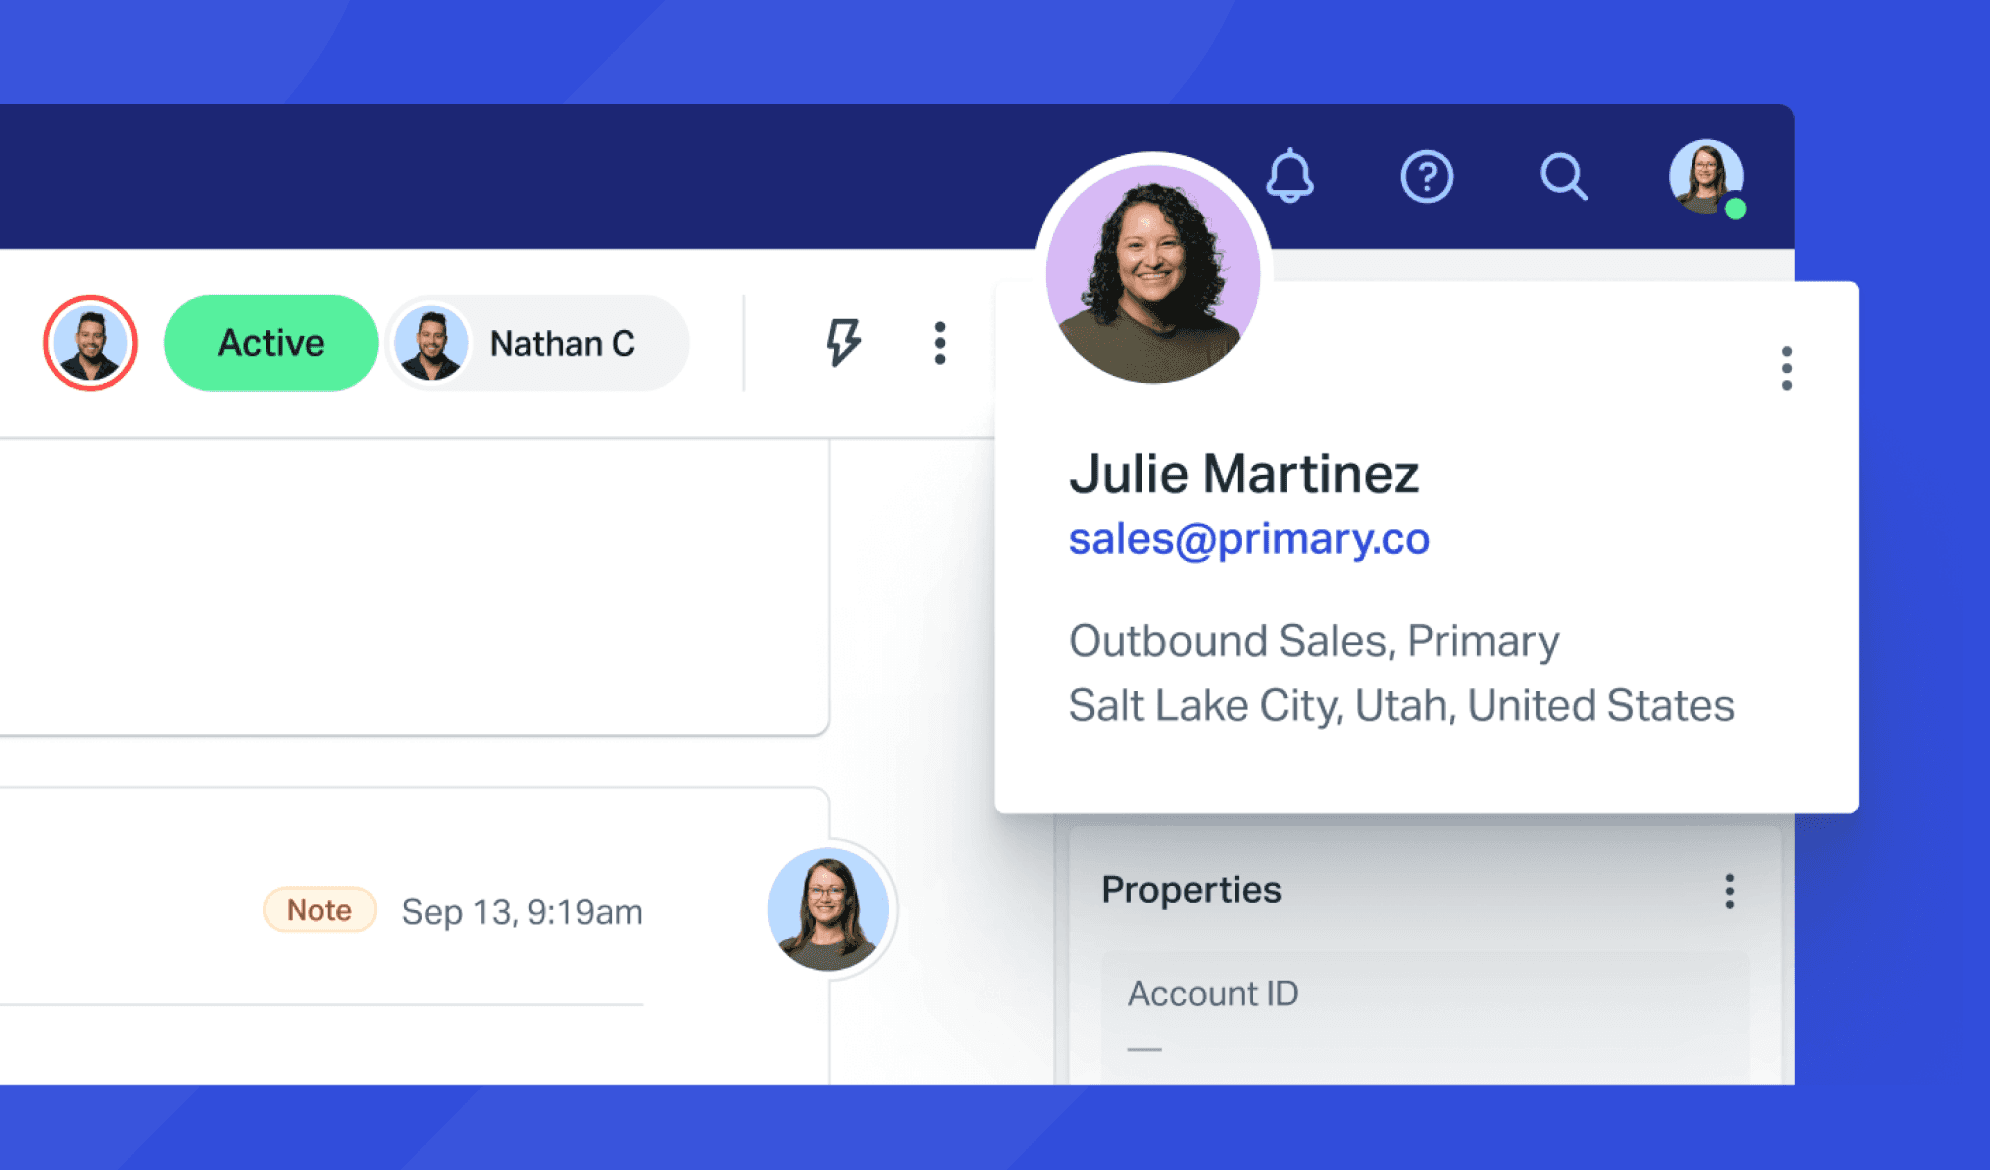Open the notifications bell
This screenshot has height=1170, width=1990.
(1290, 177)
